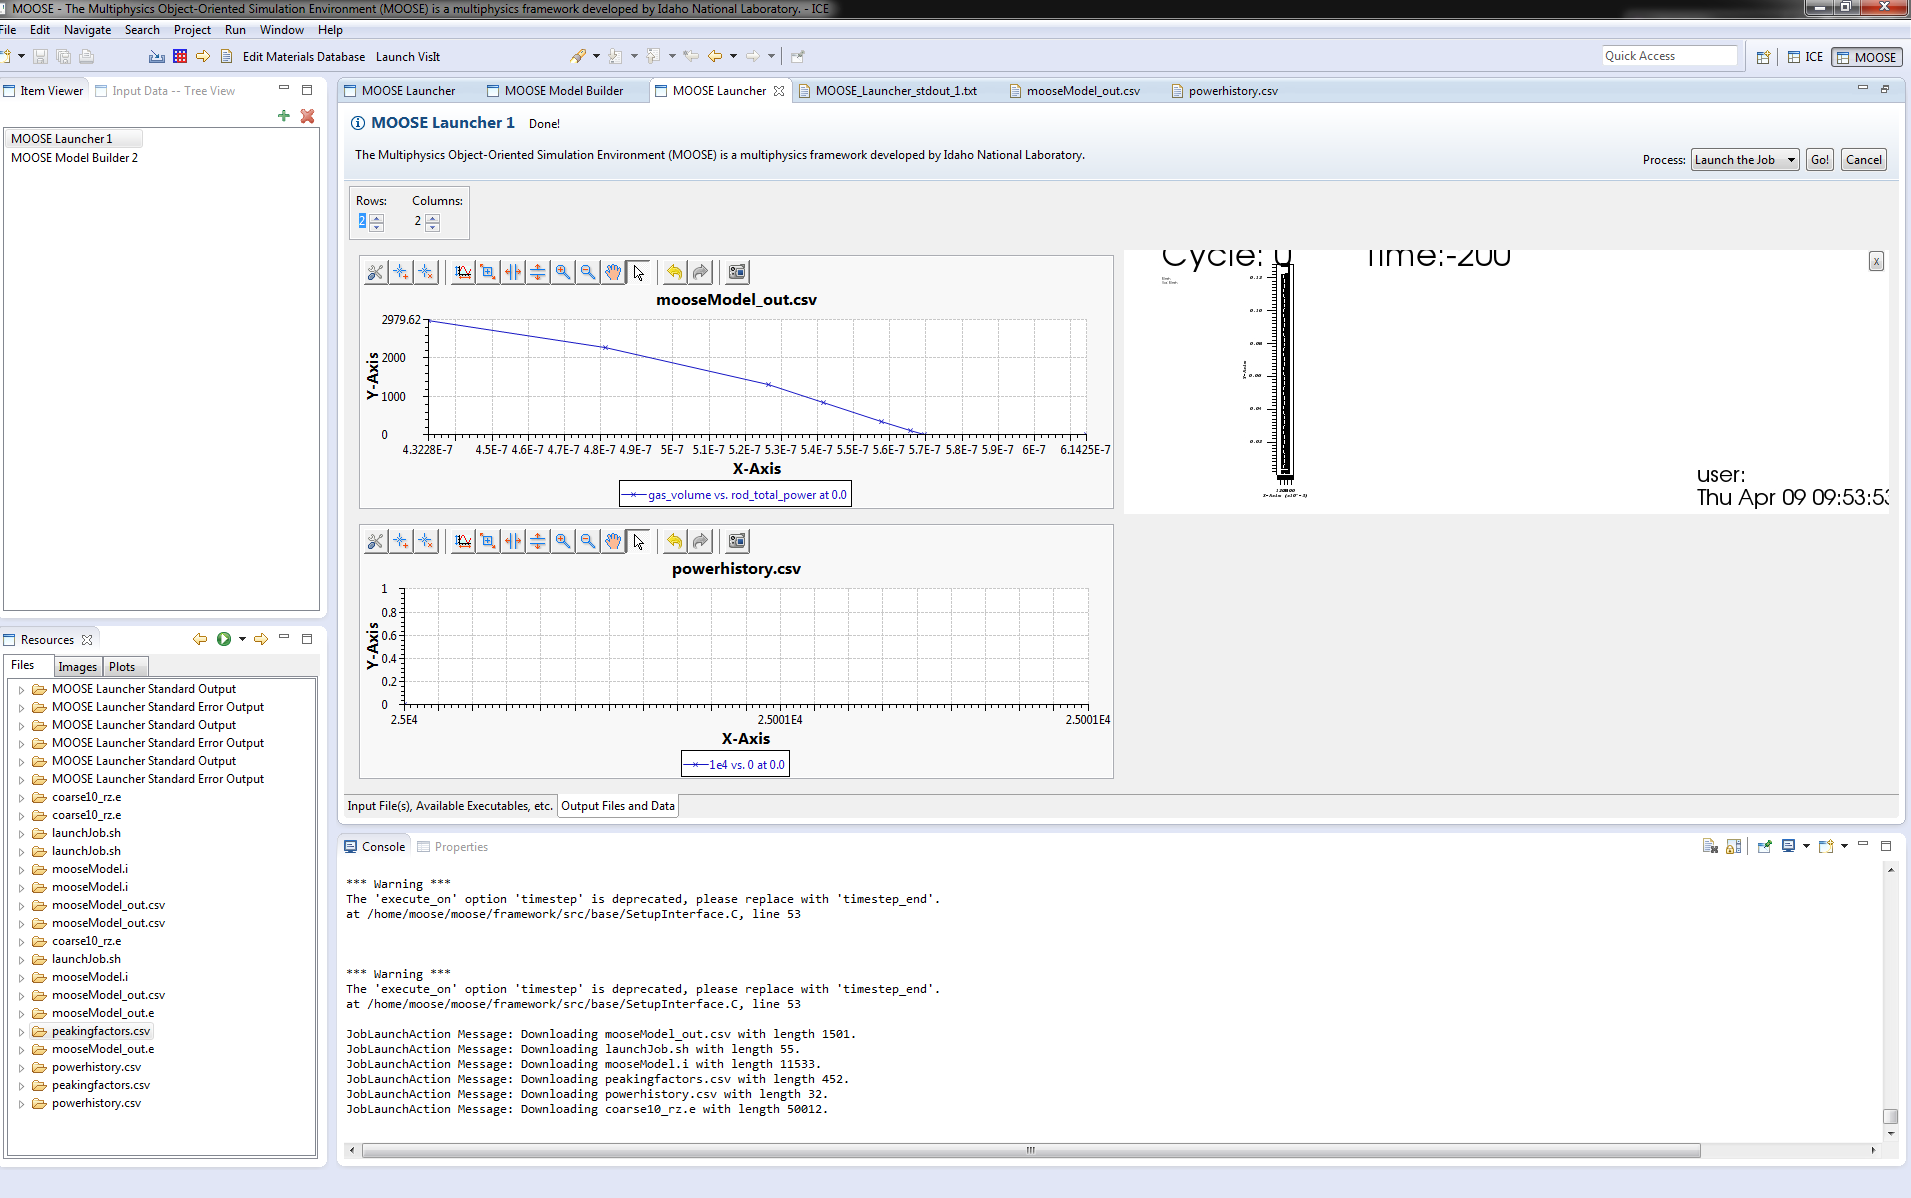Expand first coarse10_rz.e resource entry

tap(22, 798)
